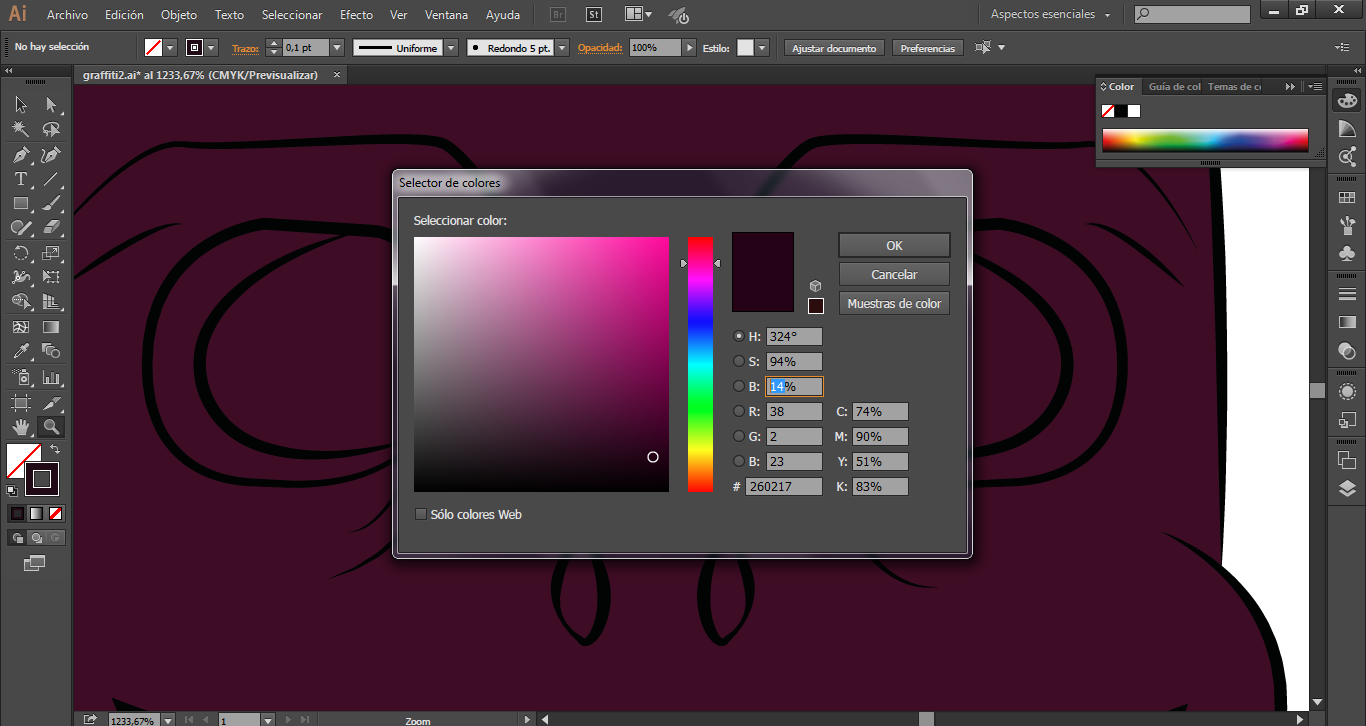
Task: Open the Estilo graphic style dropdown
Action: [762, 48]
